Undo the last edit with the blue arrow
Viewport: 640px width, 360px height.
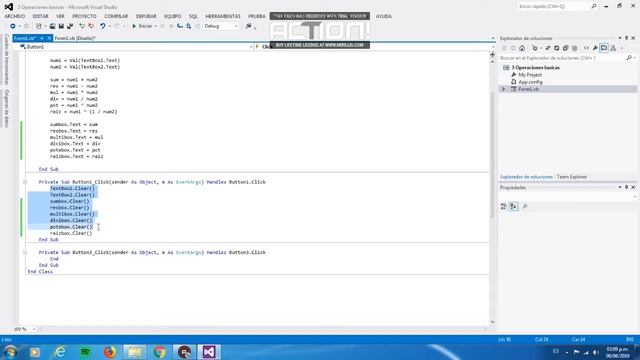pos(103,26)
